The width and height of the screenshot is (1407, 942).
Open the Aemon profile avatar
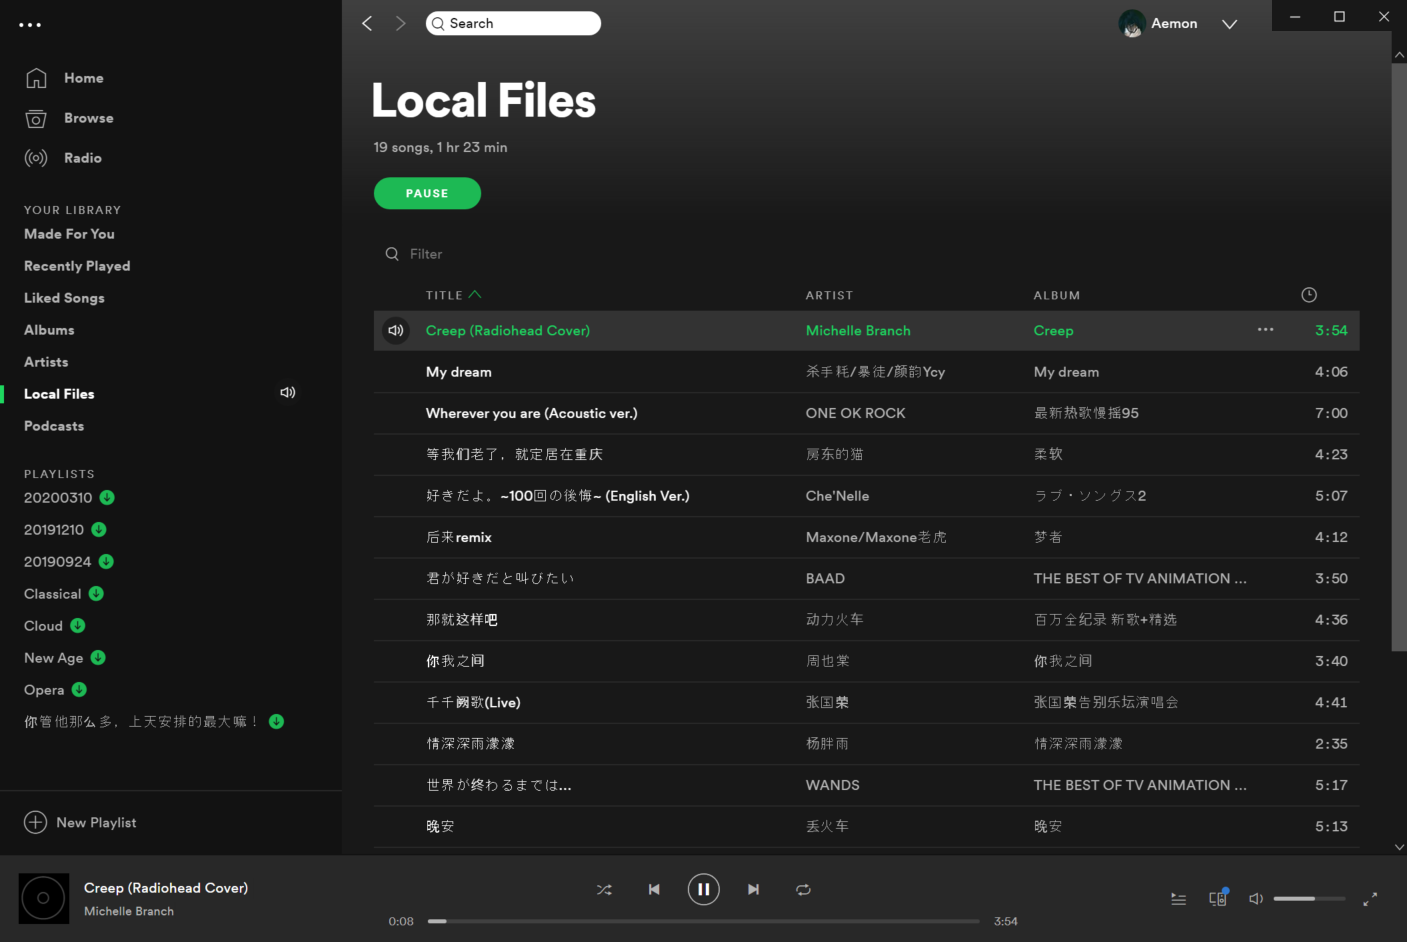(x=1132, y=23)
